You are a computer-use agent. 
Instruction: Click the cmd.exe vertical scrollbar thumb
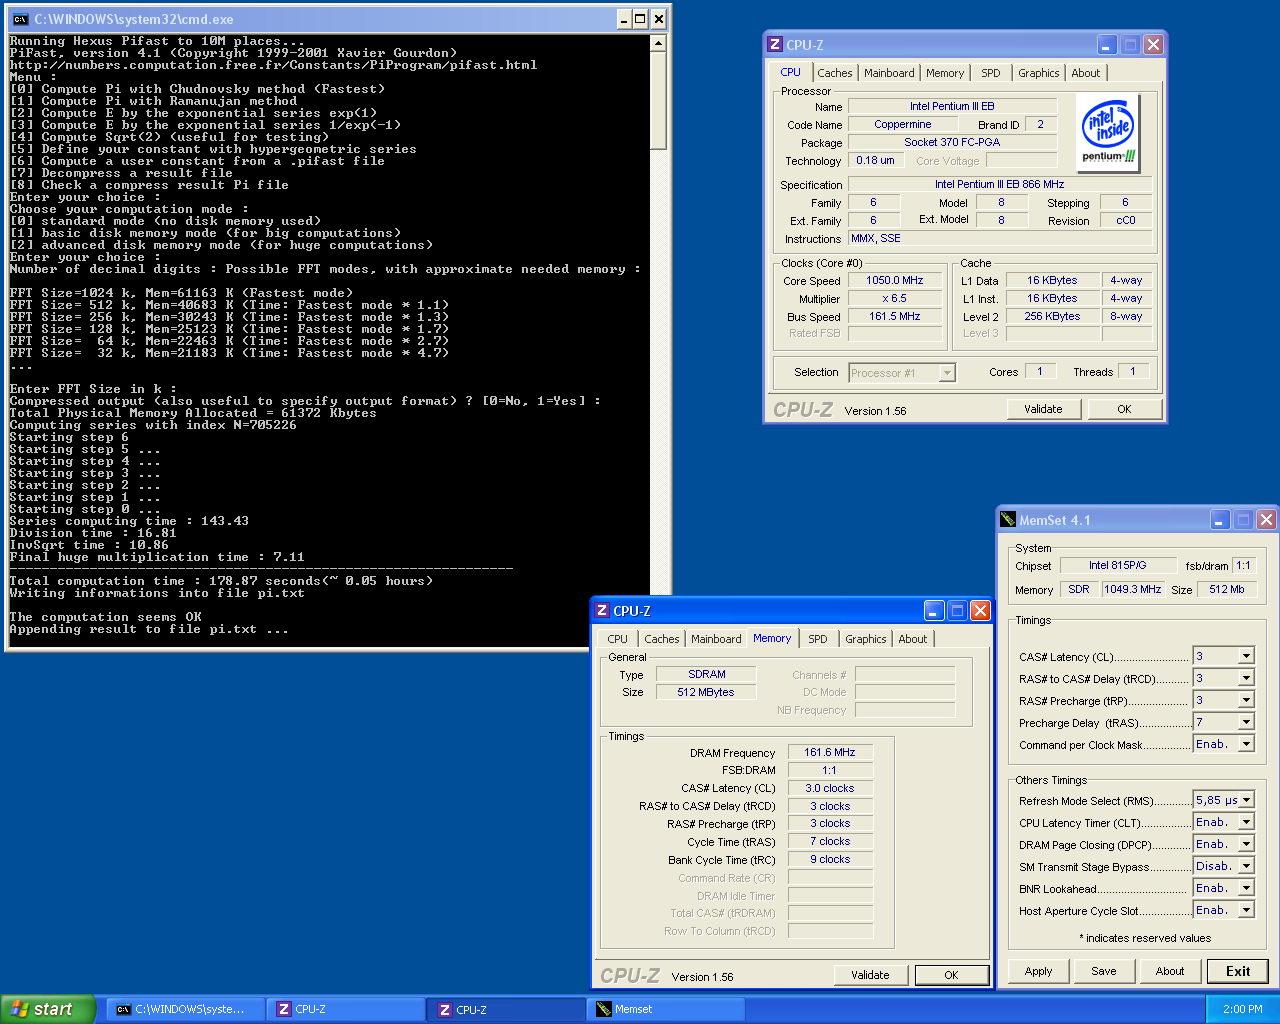pyautogui.click(x=658, y=100)
